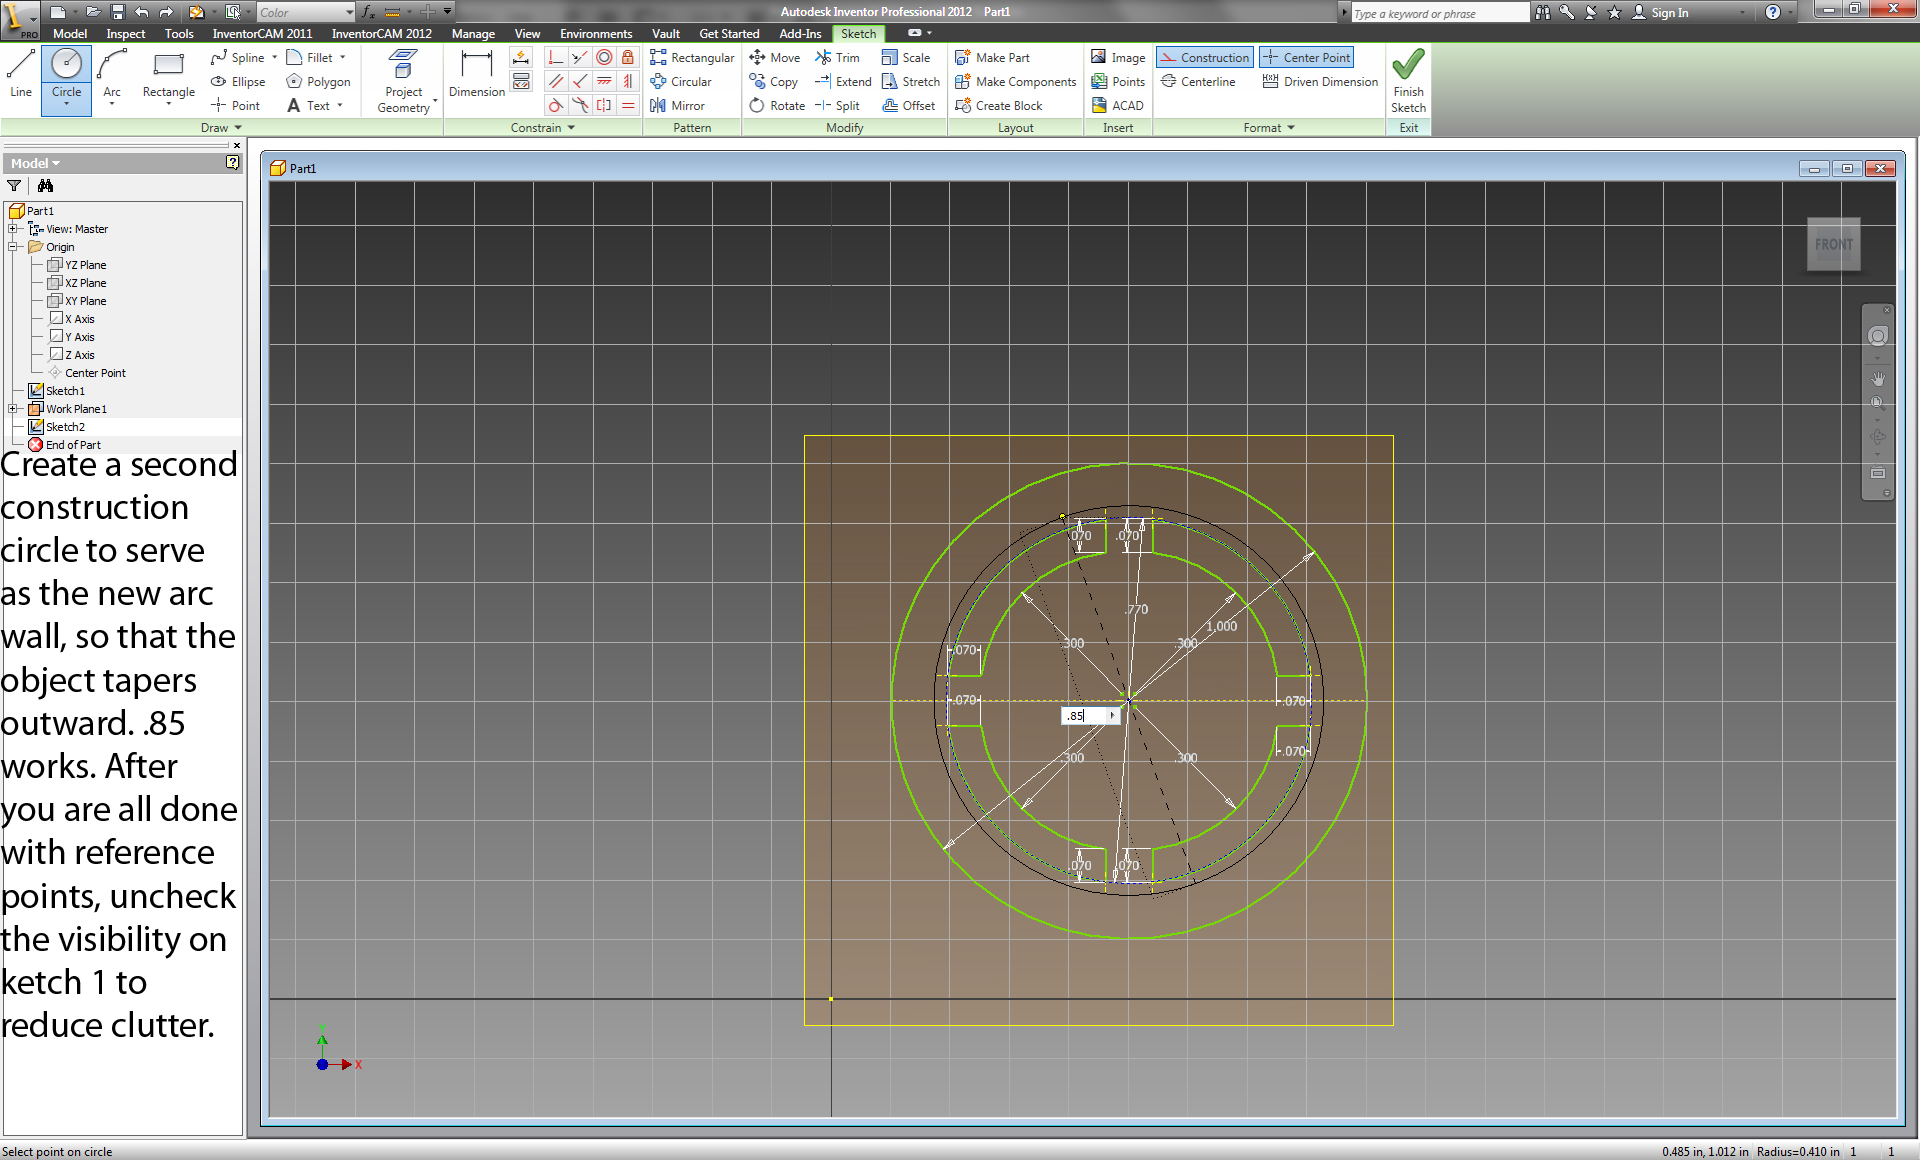This screenshot has width=1920, height=1160.
Task: Expand the Origin folder in browser
Action: click(14, 247)
